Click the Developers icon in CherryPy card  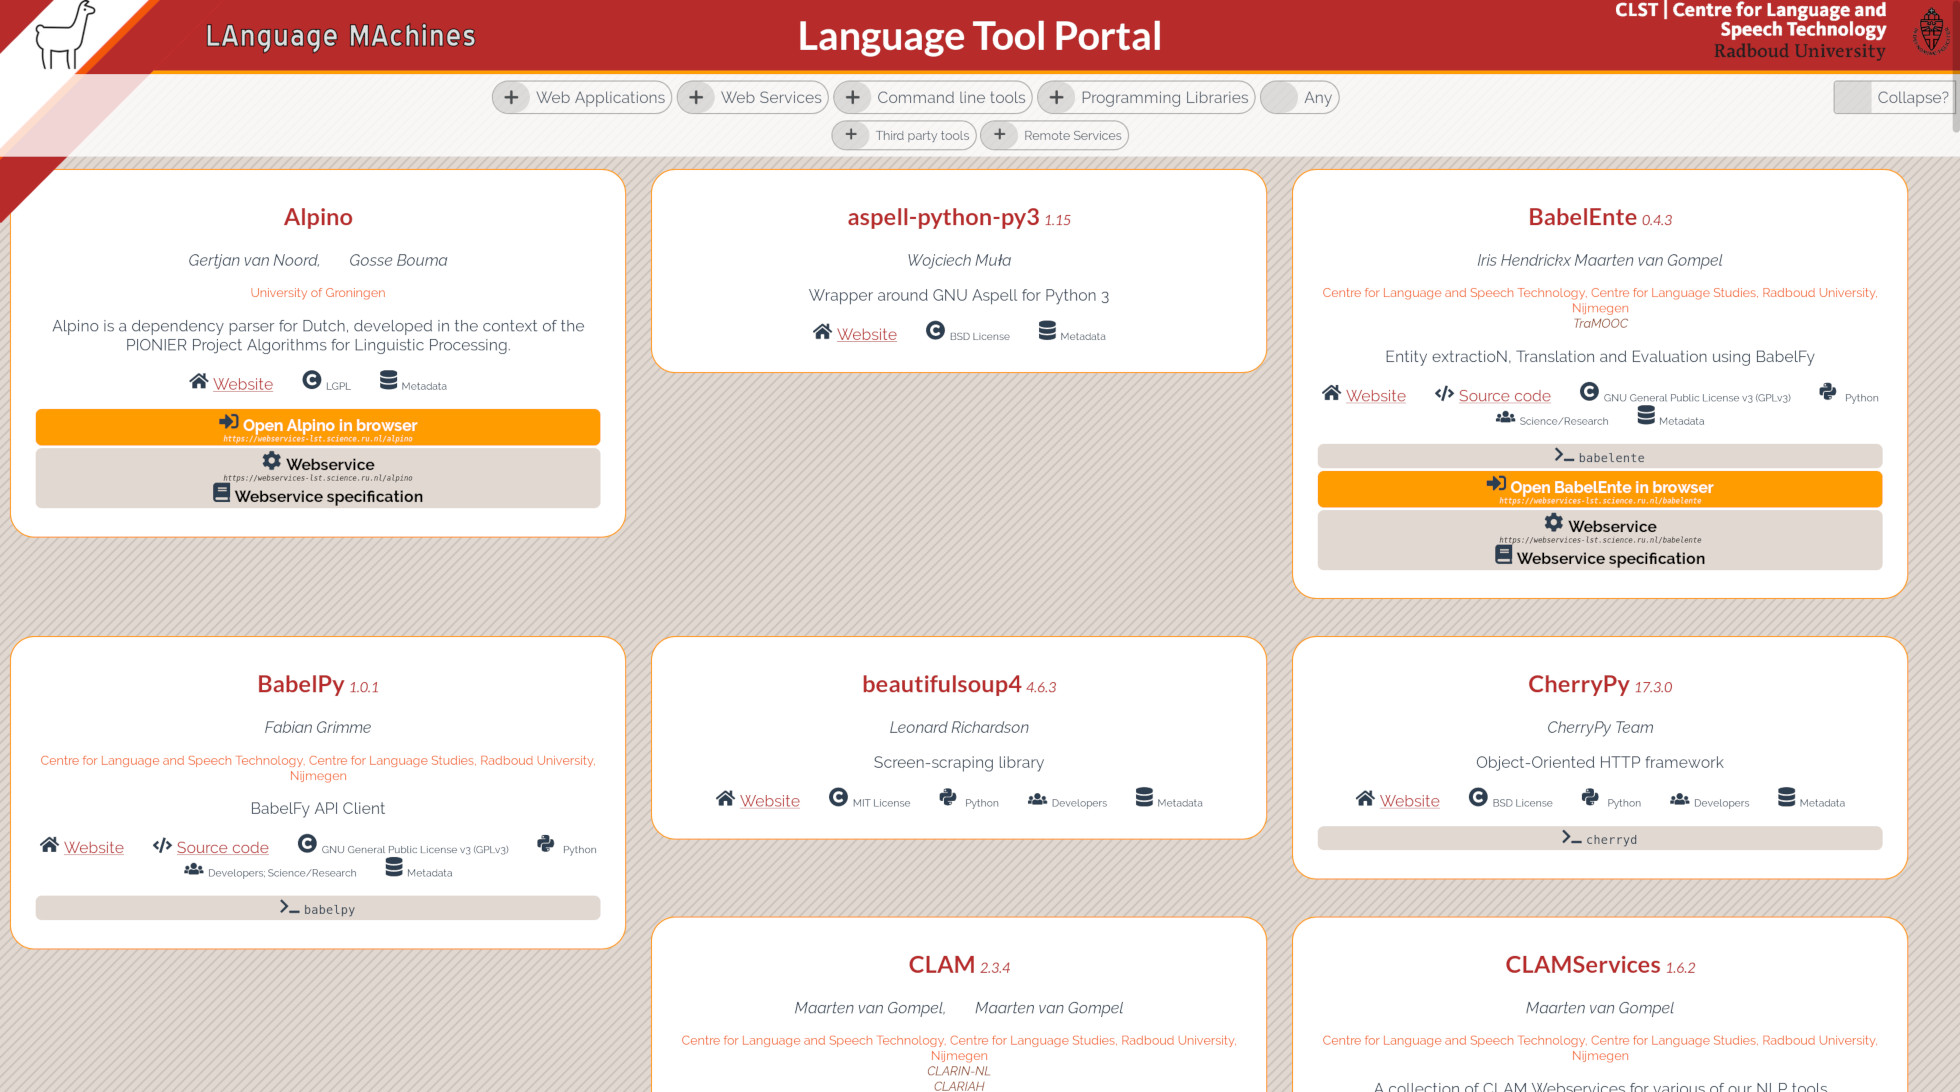pos(1679,799)
